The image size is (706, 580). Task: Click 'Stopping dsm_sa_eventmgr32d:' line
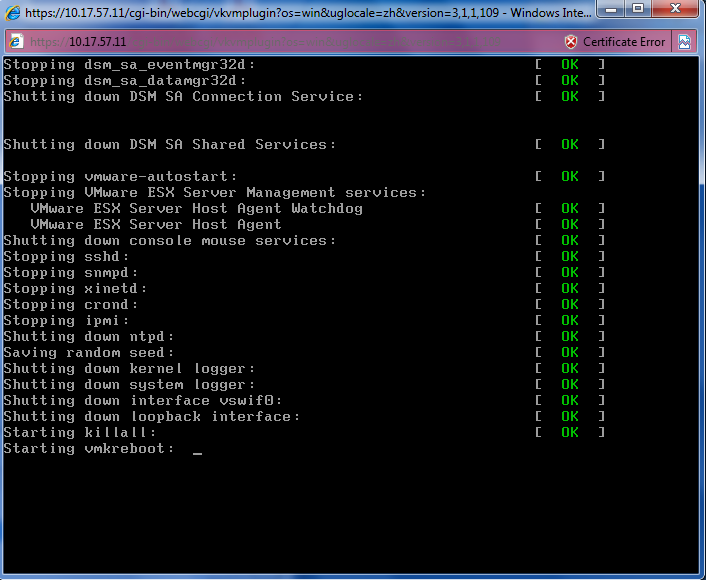(x=129, y=64)
